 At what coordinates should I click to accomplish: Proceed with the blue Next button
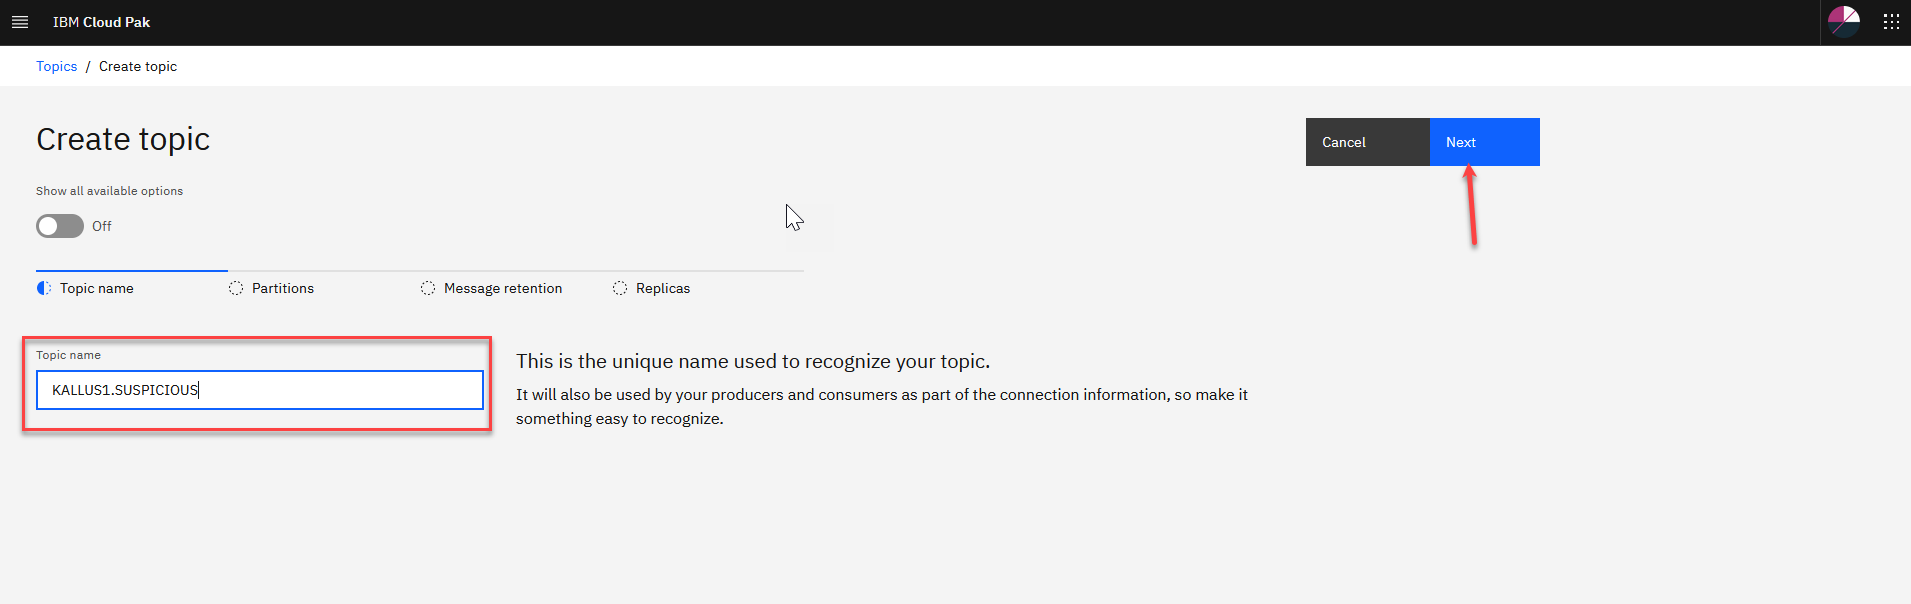[x=1484, y=142]
